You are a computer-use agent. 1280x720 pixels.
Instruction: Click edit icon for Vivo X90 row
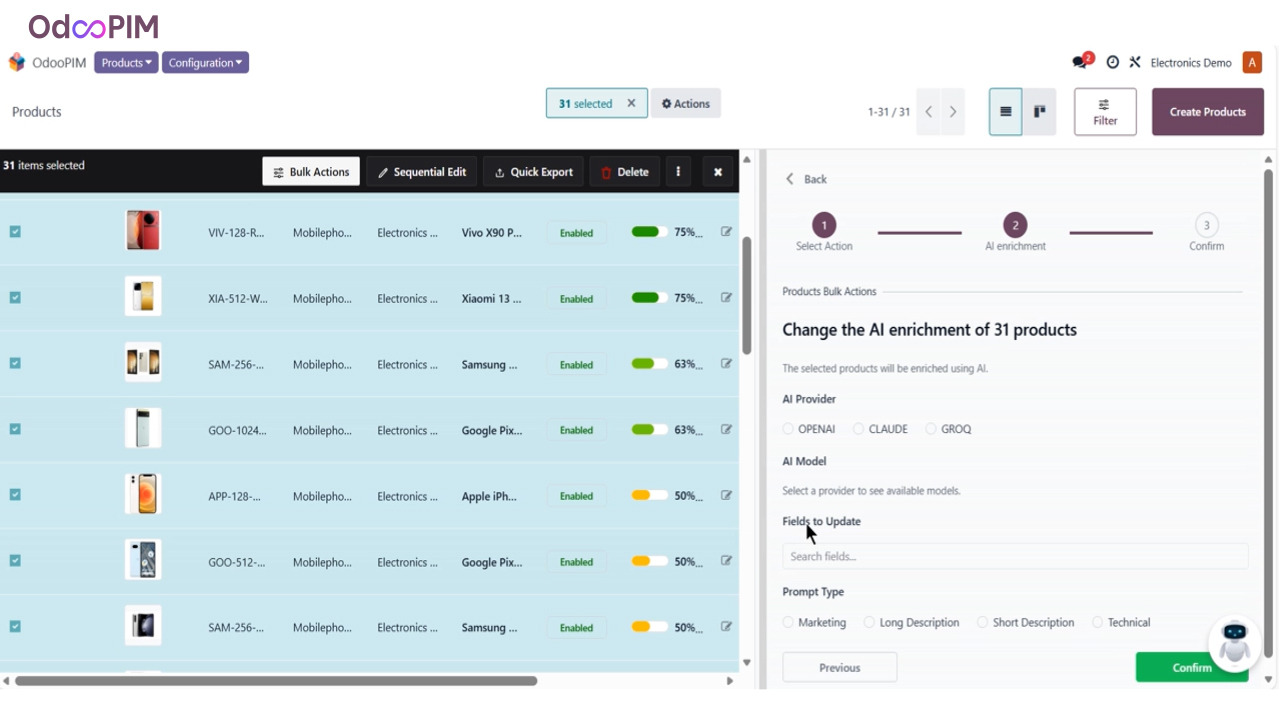pos(726,232)
